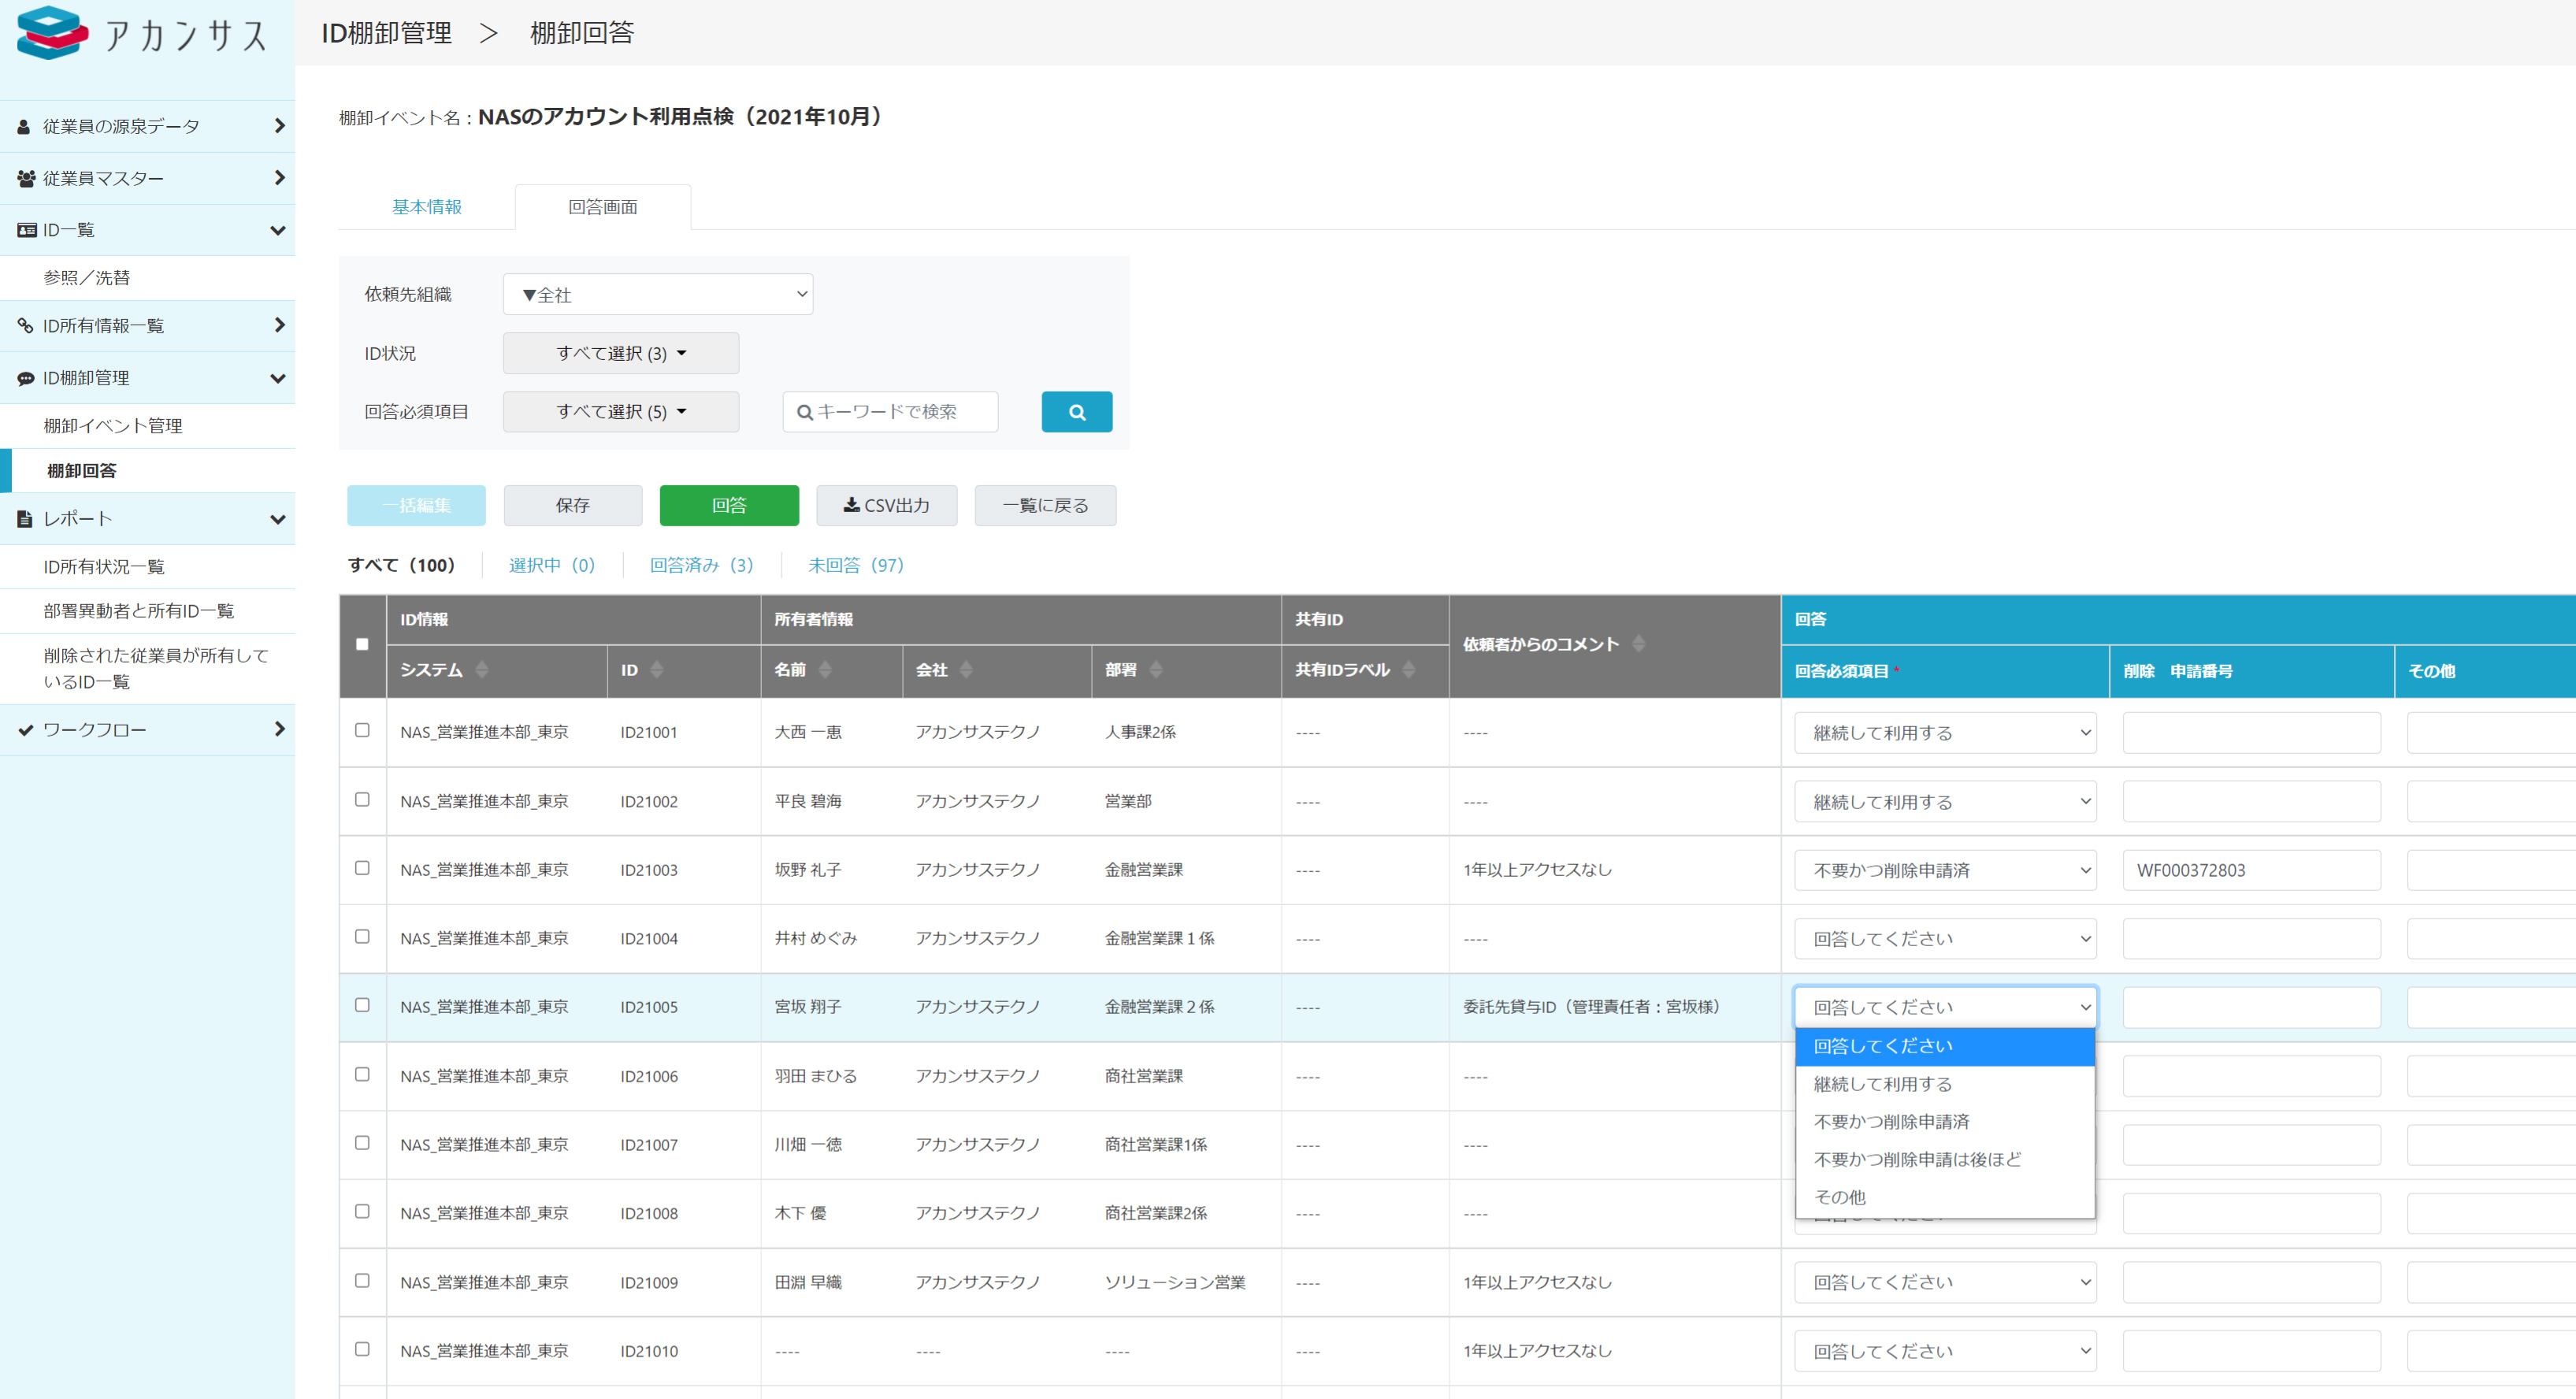Screen dimensions: 2576x1399
Task: Export the list via CSV出力
Action: point(886,505)
